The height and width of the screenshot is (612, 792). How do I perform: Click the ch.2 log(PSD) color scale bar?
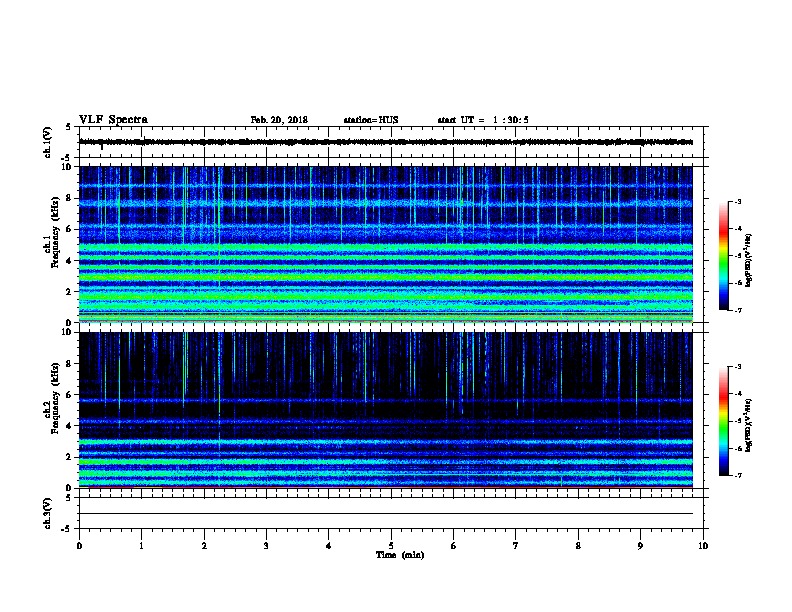coord(723,421)
